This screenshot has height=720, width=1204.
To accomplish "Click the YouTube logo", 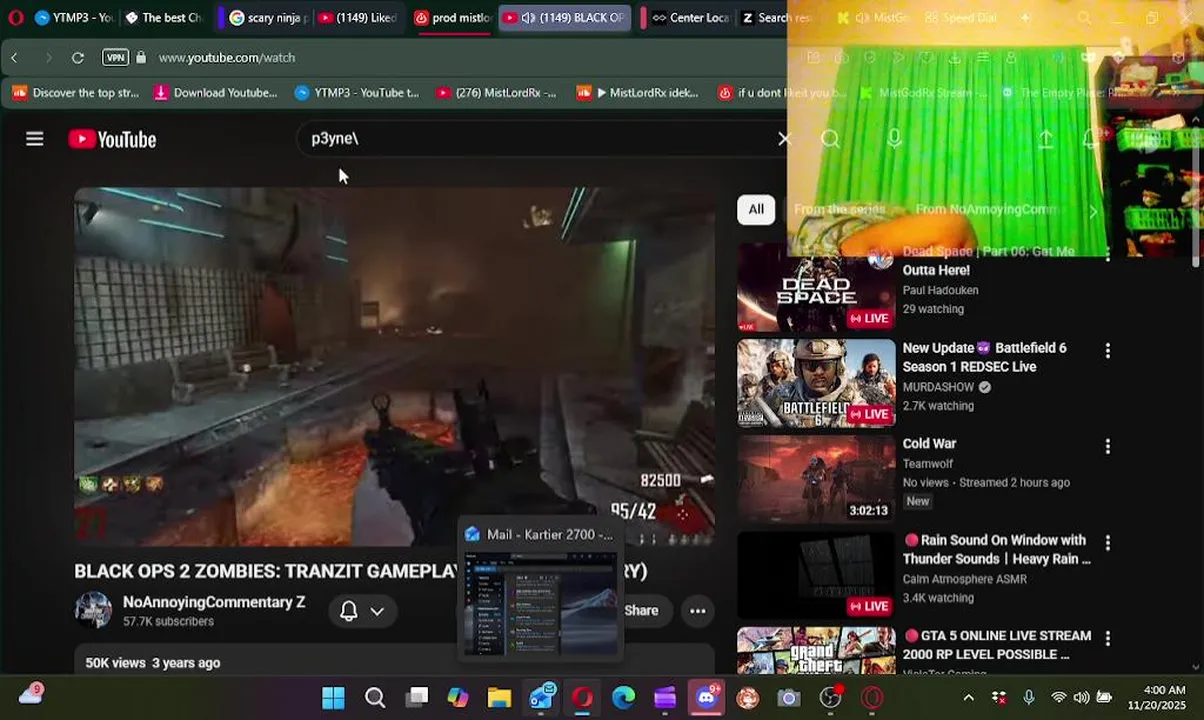I will 112,139.
